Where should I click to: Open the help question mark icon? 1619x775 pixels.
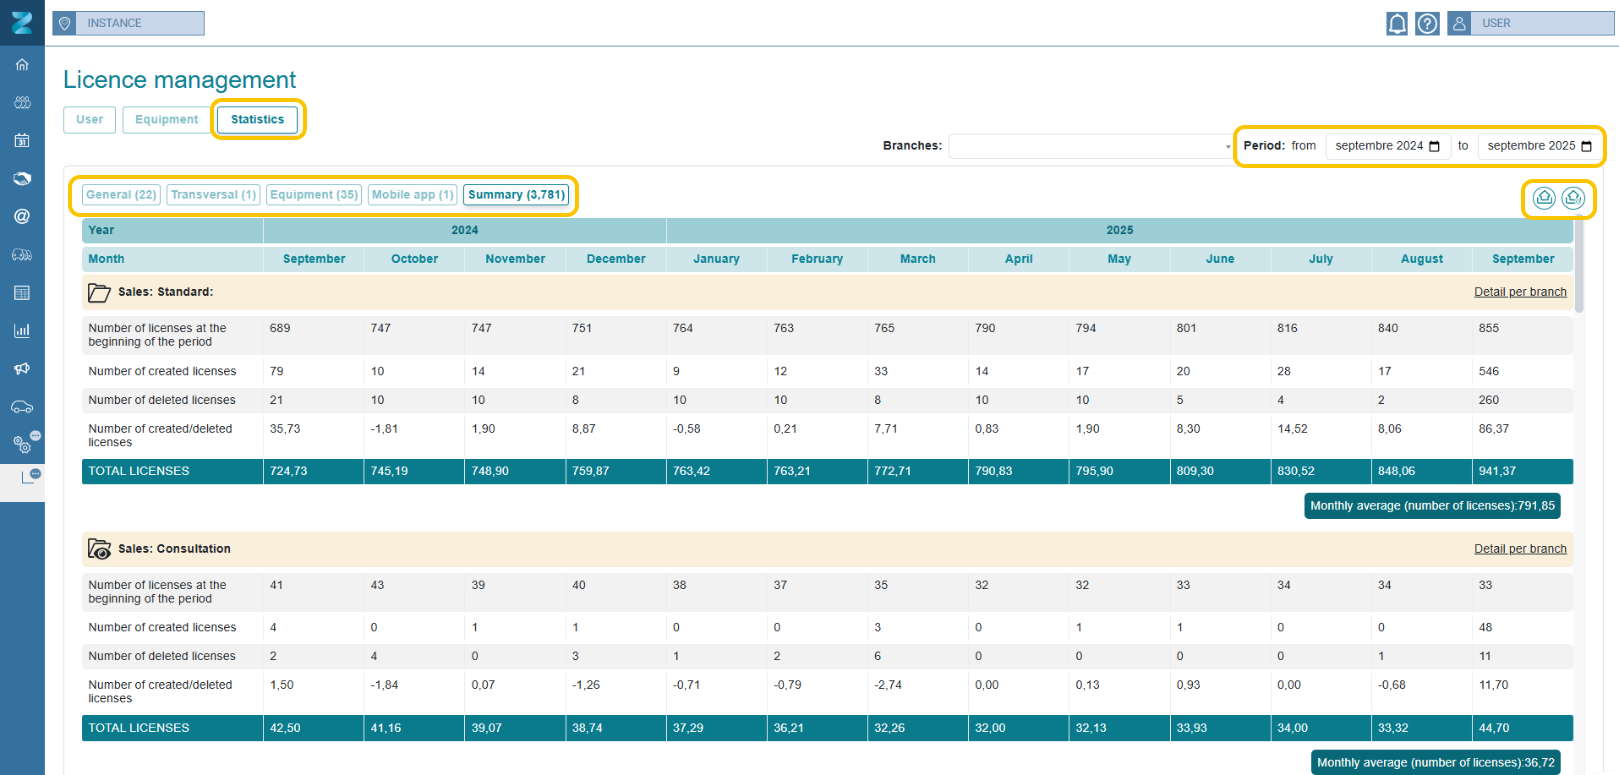coord(1427,23)
